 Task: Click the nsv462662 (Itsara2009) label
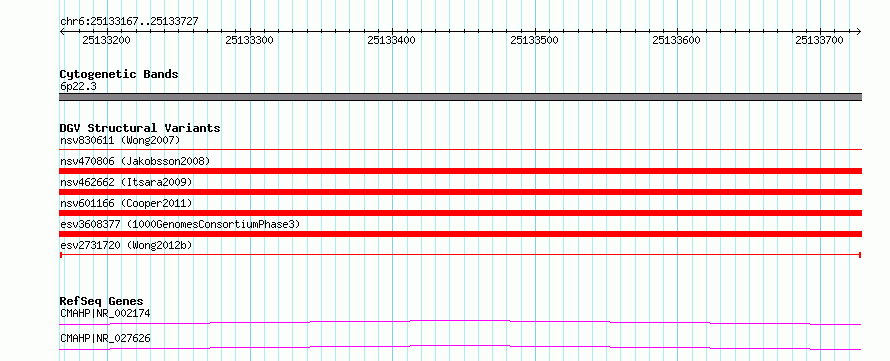pos(126,182)
